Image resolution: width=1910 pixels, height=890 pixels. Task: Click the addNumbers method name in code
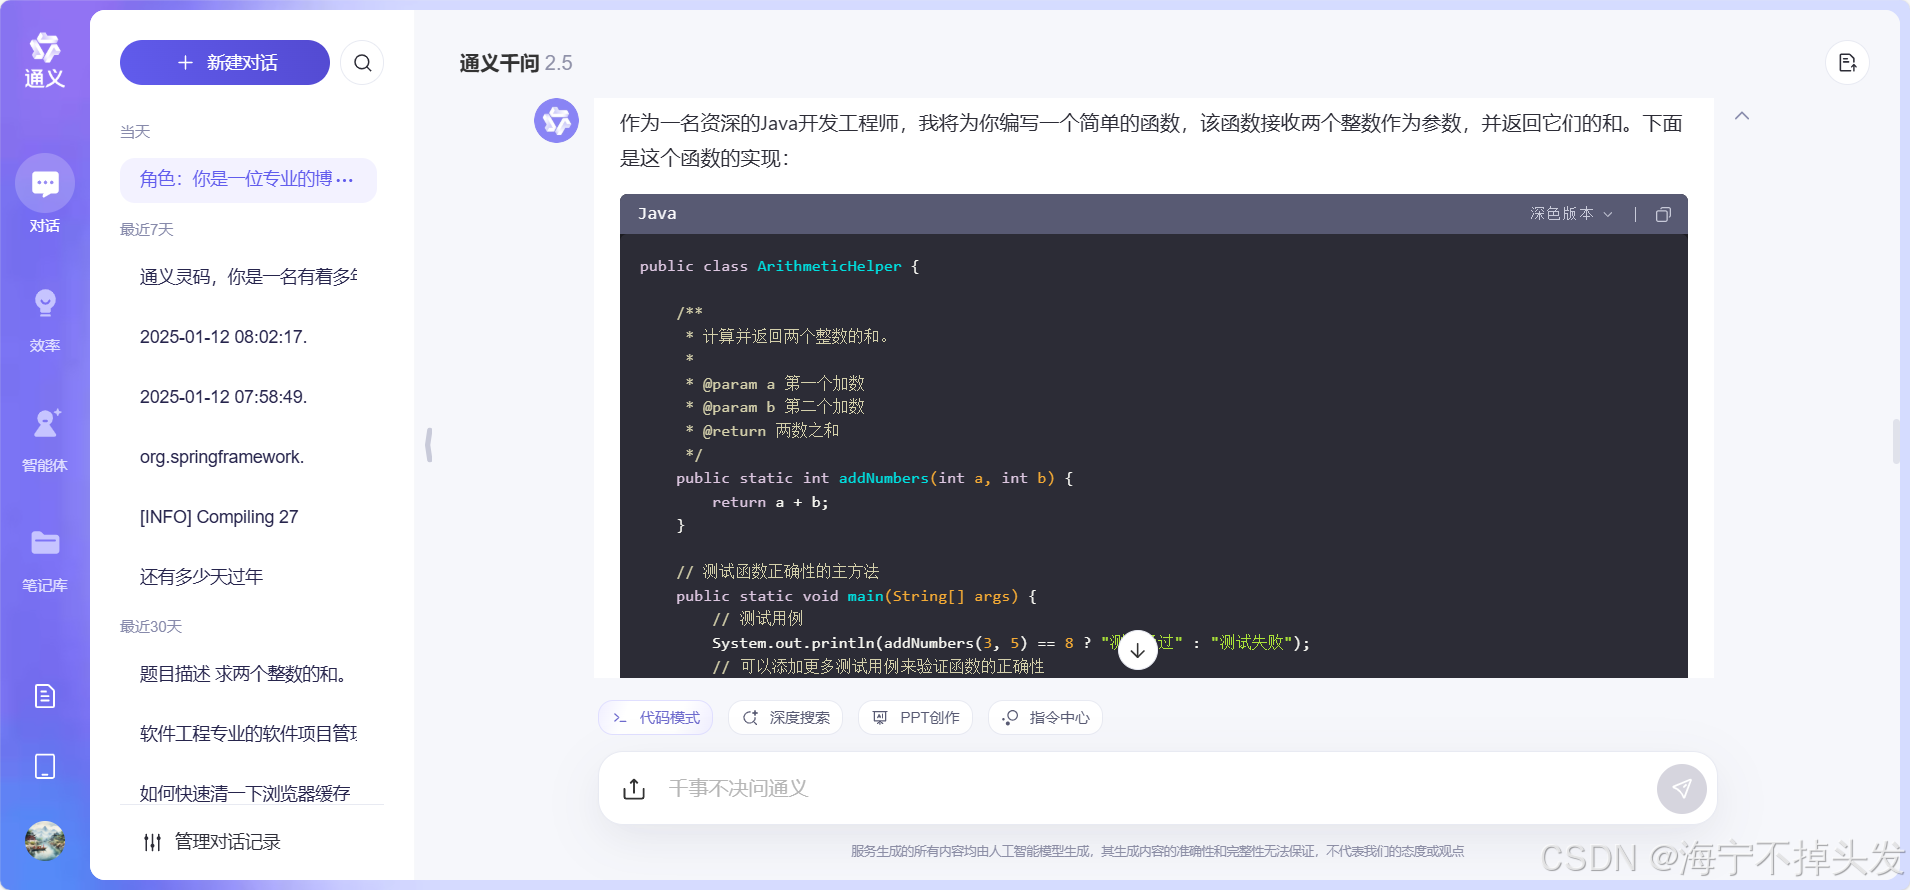[x=884, y=478]
